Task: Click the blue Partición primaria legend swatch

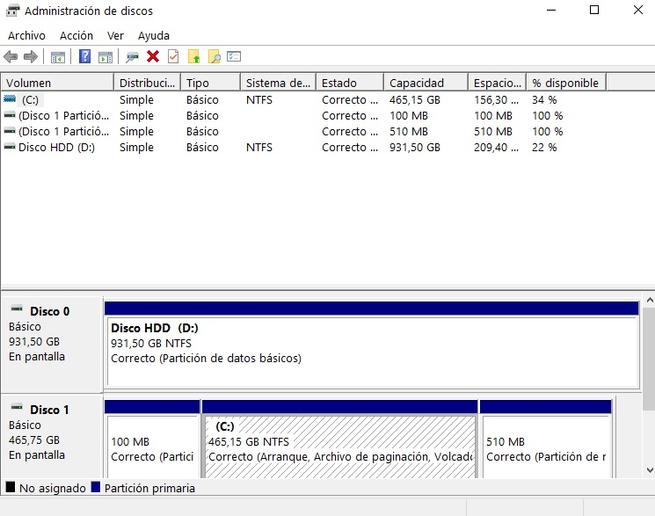Action: [96, 487]
